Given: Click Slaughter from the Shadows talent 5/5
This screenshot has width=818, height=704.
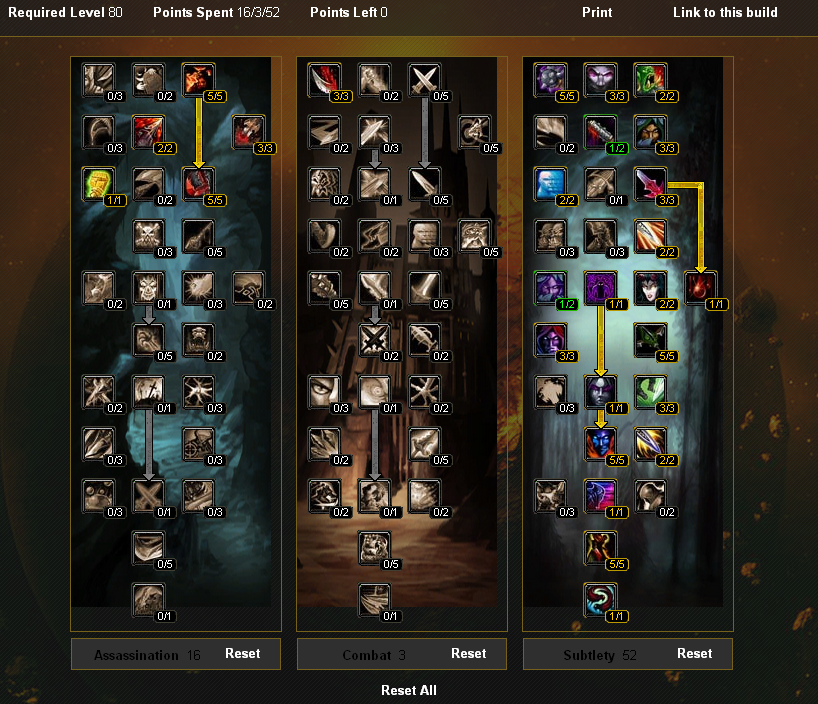Looking at the screenshot, I should 600,547.
